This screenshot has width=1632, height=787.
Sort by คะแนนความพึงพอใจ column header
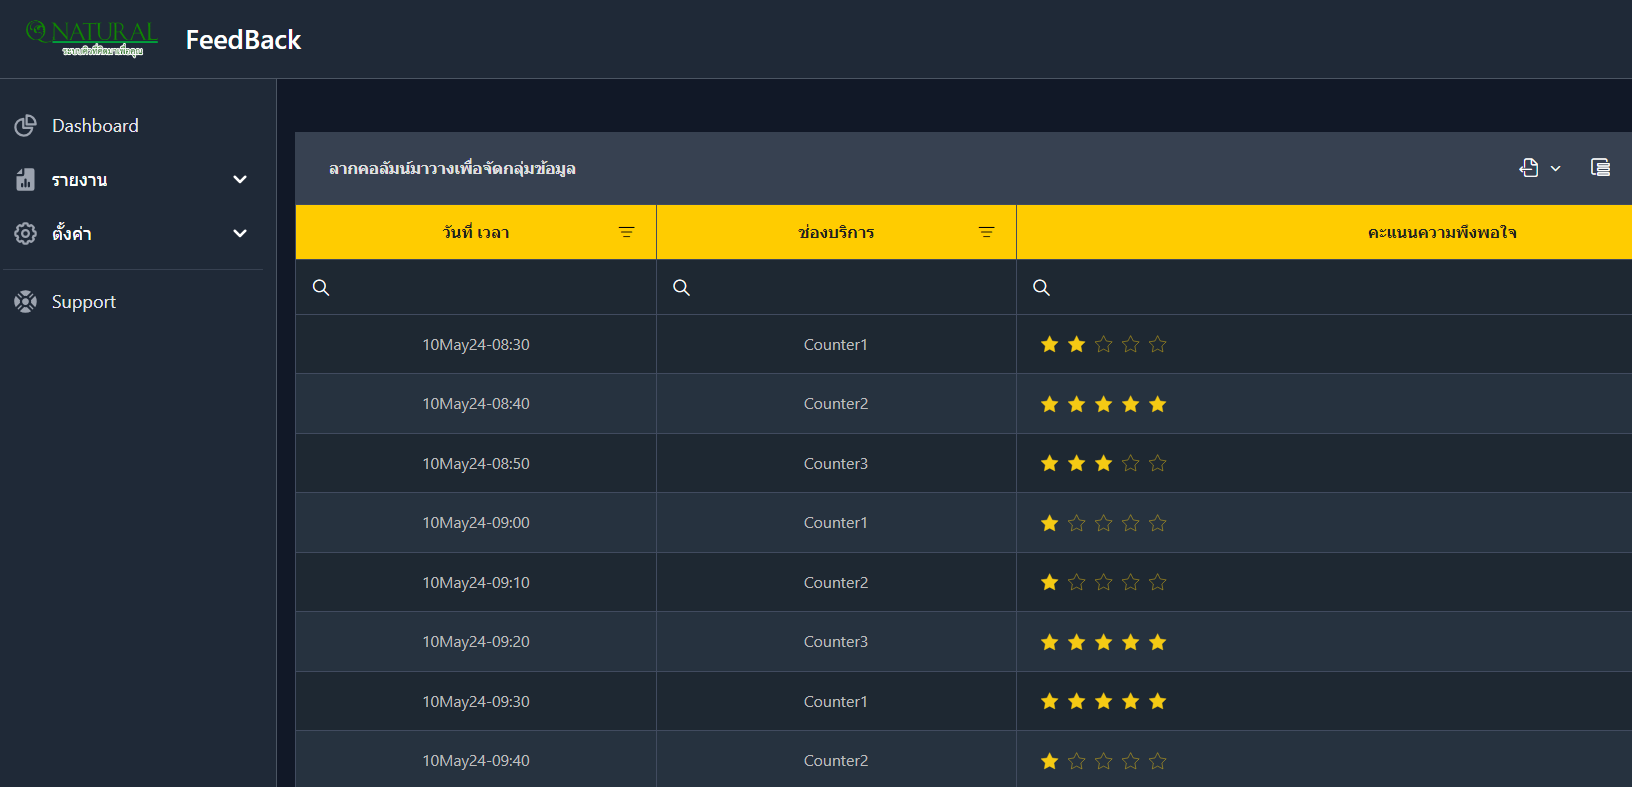pos(1441,233)
